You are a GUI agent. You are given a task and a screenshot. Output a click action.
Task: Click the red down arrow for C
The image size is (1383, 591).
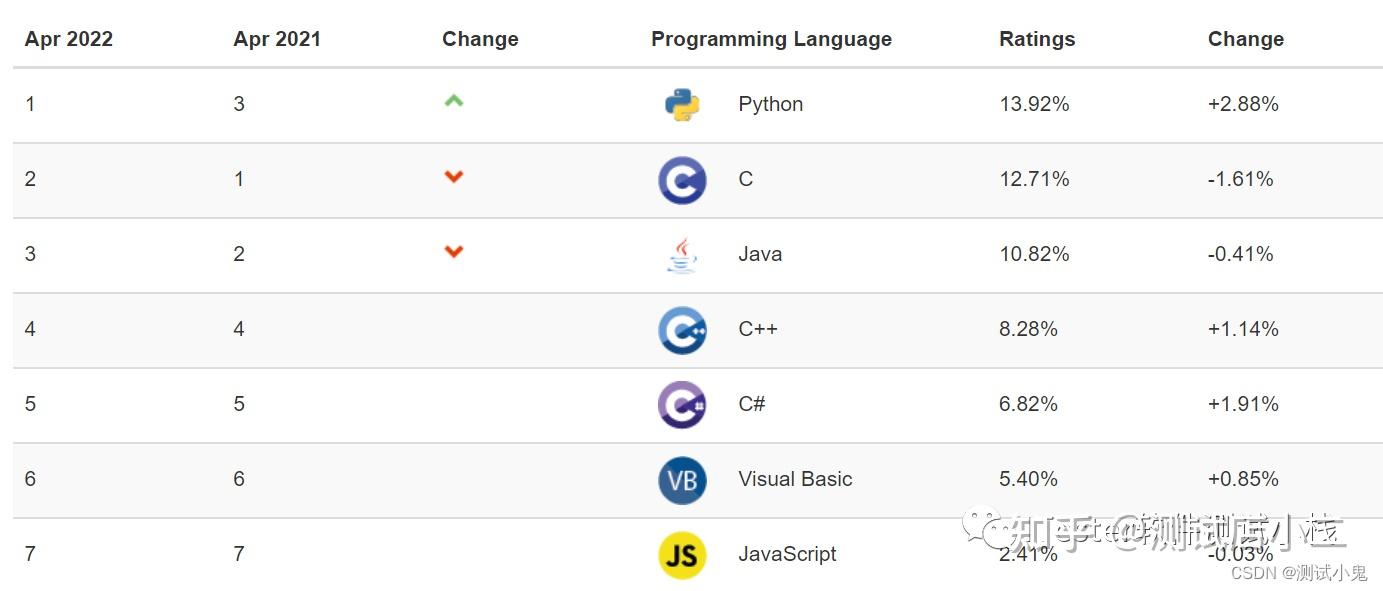[x=454, y=177]
